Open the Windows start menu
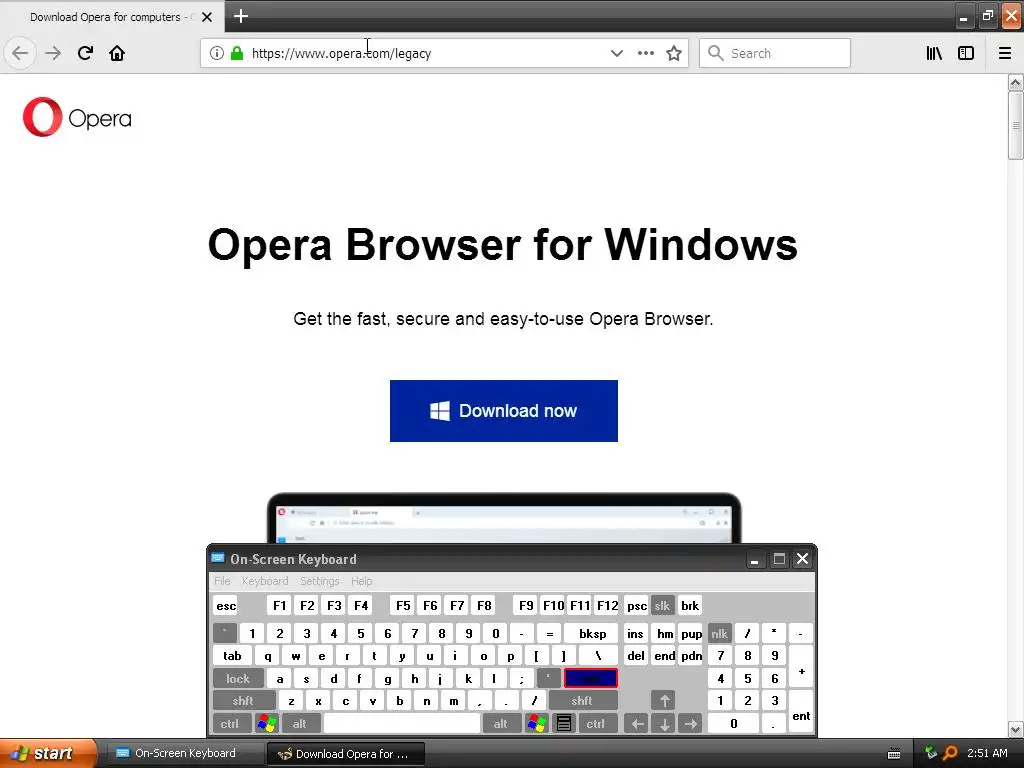 [x=47, y=753]
